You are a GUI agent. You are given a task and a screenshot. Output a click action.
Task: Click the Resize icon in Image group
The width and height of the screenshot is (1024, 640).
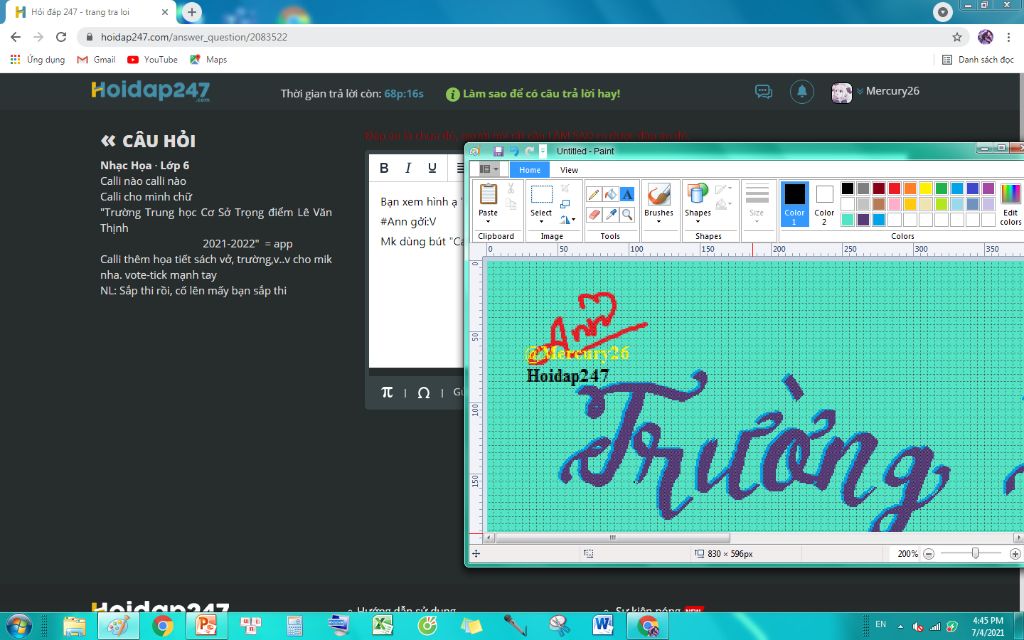566,204
